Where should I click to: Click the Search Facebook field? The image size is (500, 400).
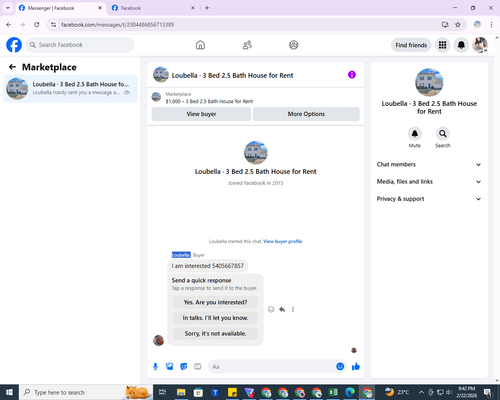[x=80, y=45]
